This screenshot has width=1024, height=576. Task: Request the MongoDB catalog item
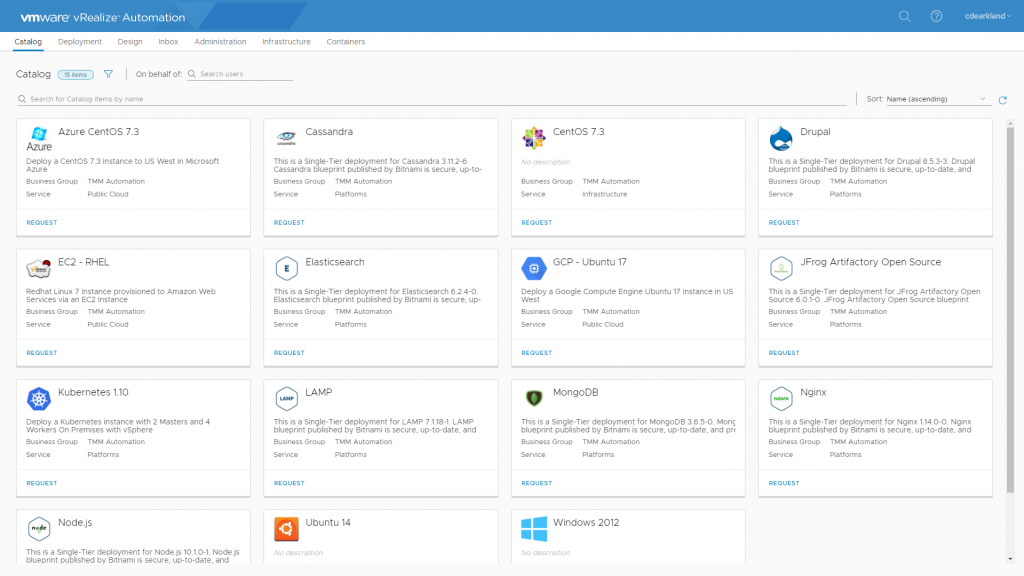537,483
